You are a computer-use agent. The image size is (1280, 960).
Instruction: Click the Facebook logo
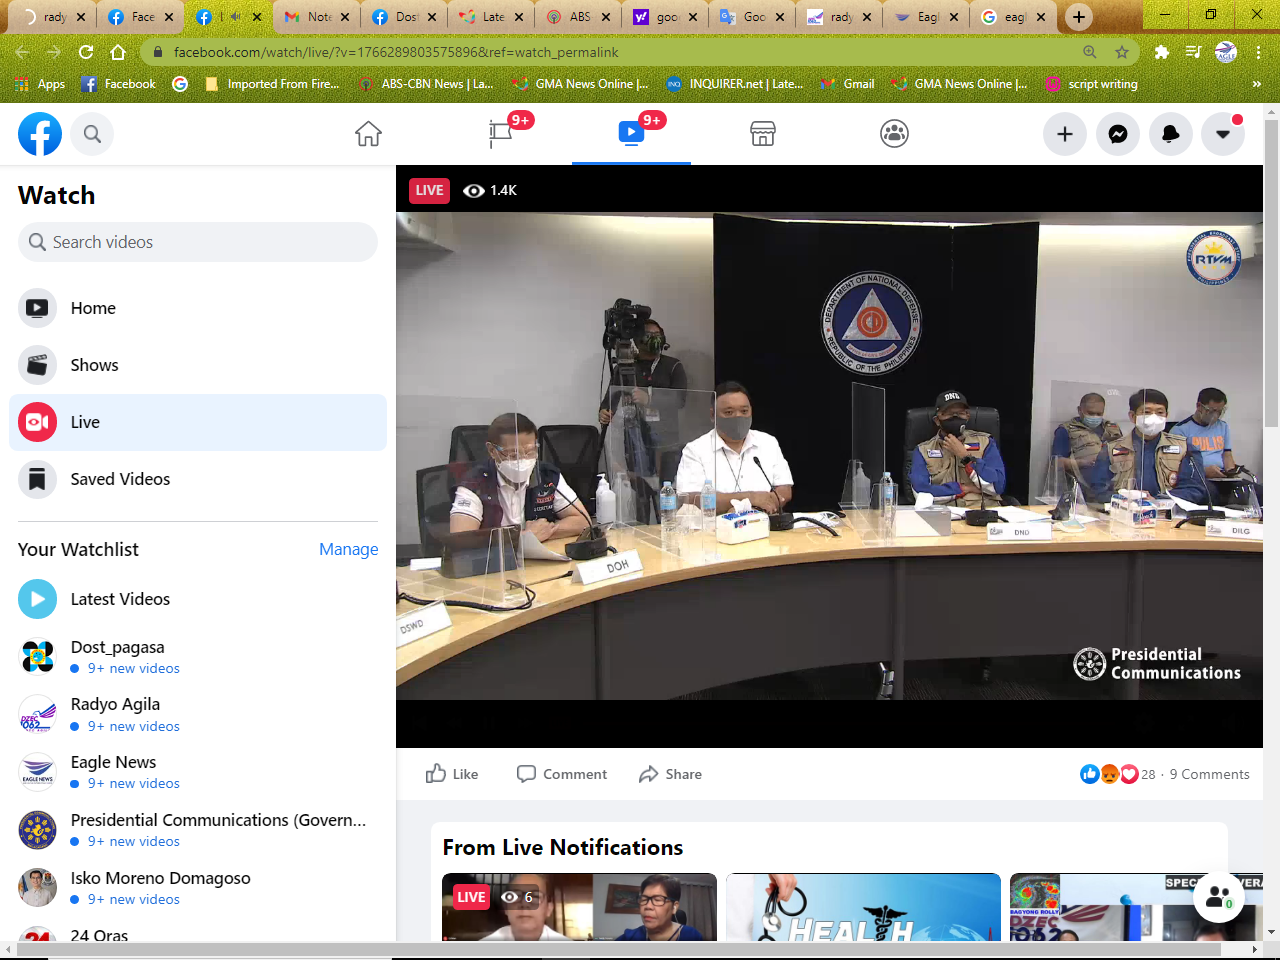tap(40, 134)
